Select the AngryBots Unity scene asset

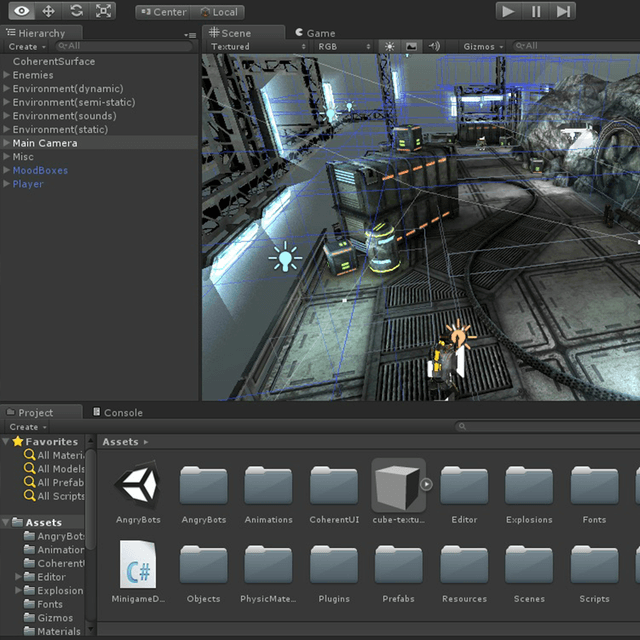[138, 487]
